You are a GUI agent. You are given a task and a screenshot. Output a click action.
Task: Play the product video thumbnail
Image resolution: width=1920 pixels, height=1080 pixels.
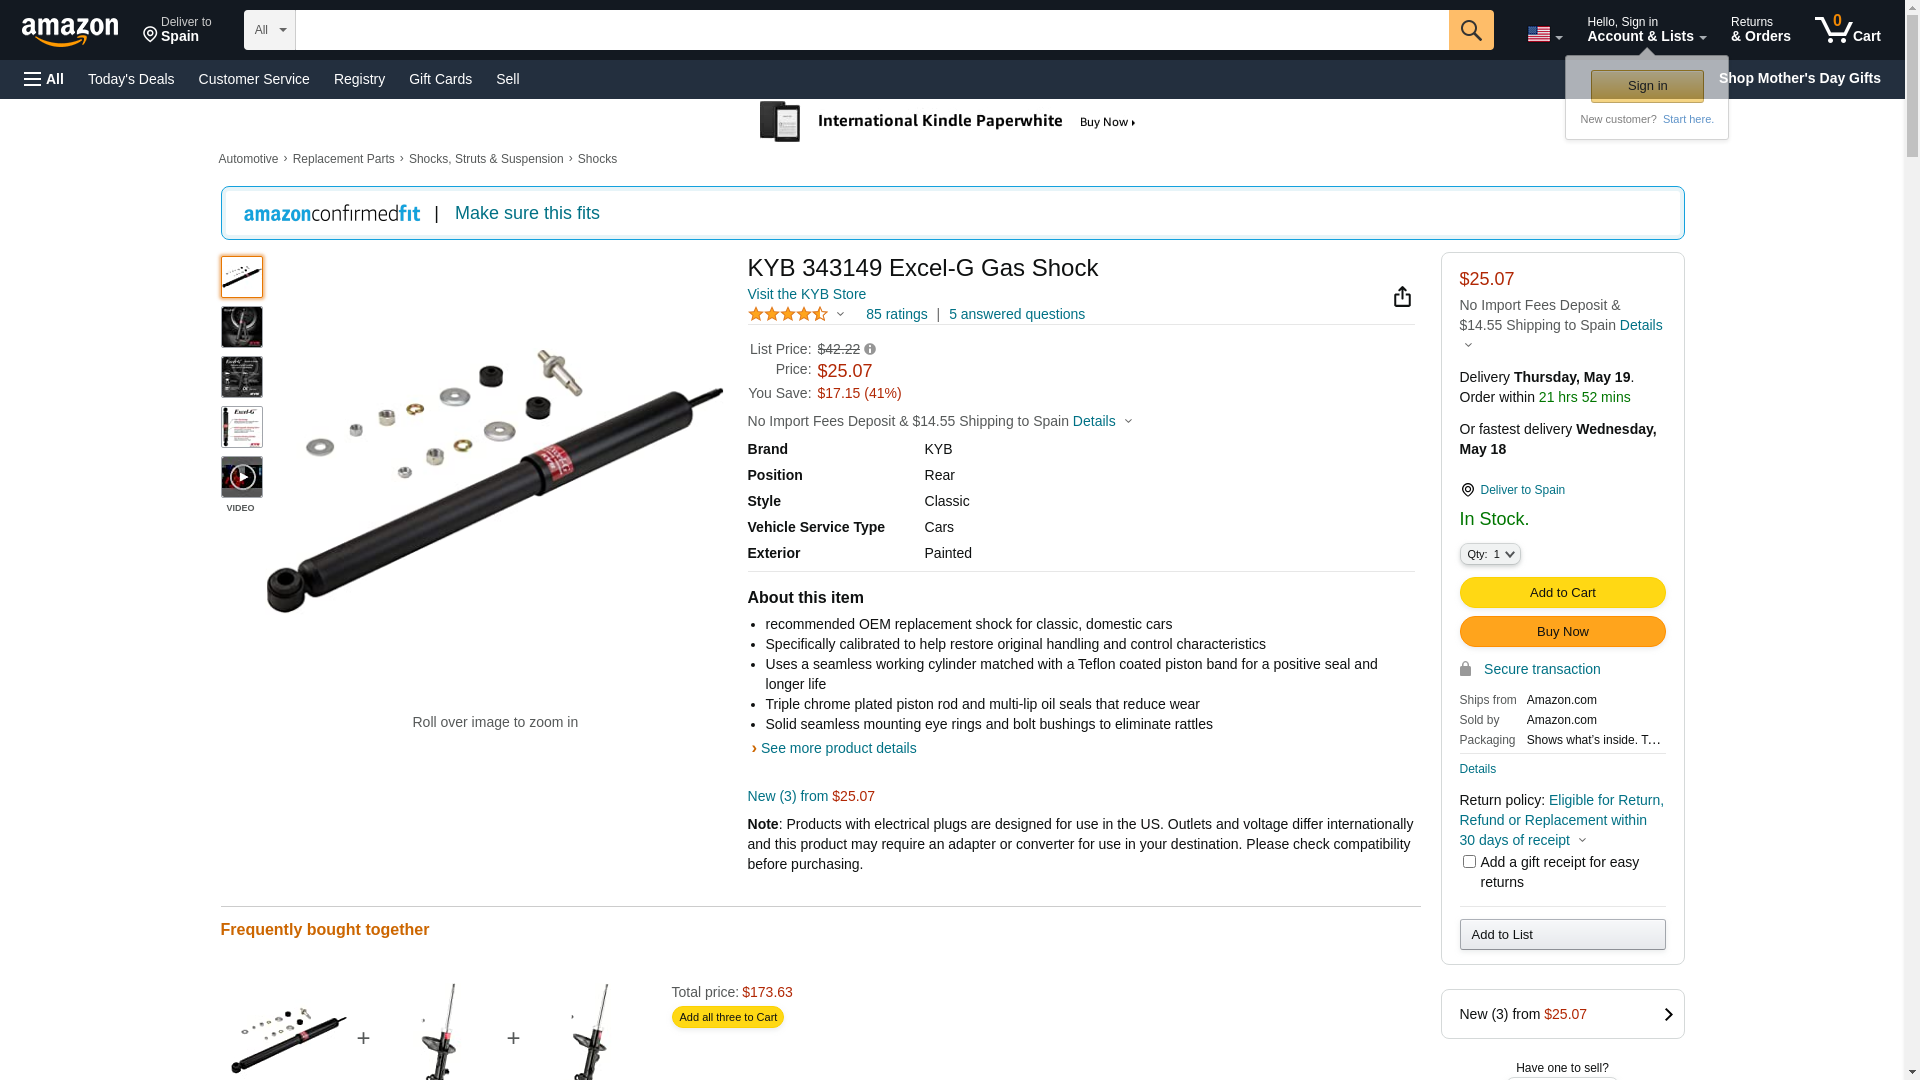click(241, 477)
